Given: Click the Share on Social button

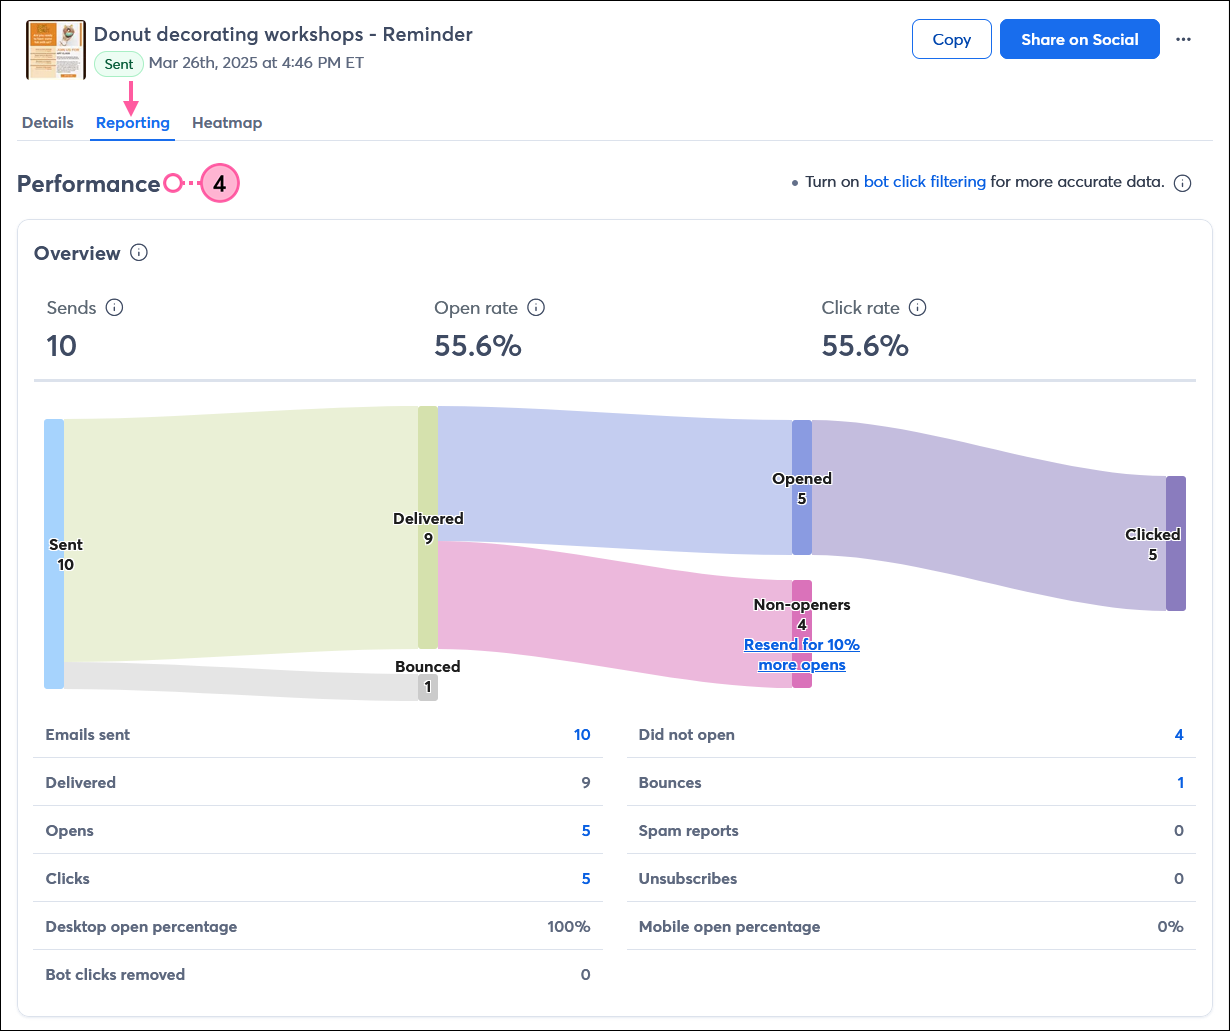Looking at the screenshot, I should pyautogui.click(x=1079, y=39).
